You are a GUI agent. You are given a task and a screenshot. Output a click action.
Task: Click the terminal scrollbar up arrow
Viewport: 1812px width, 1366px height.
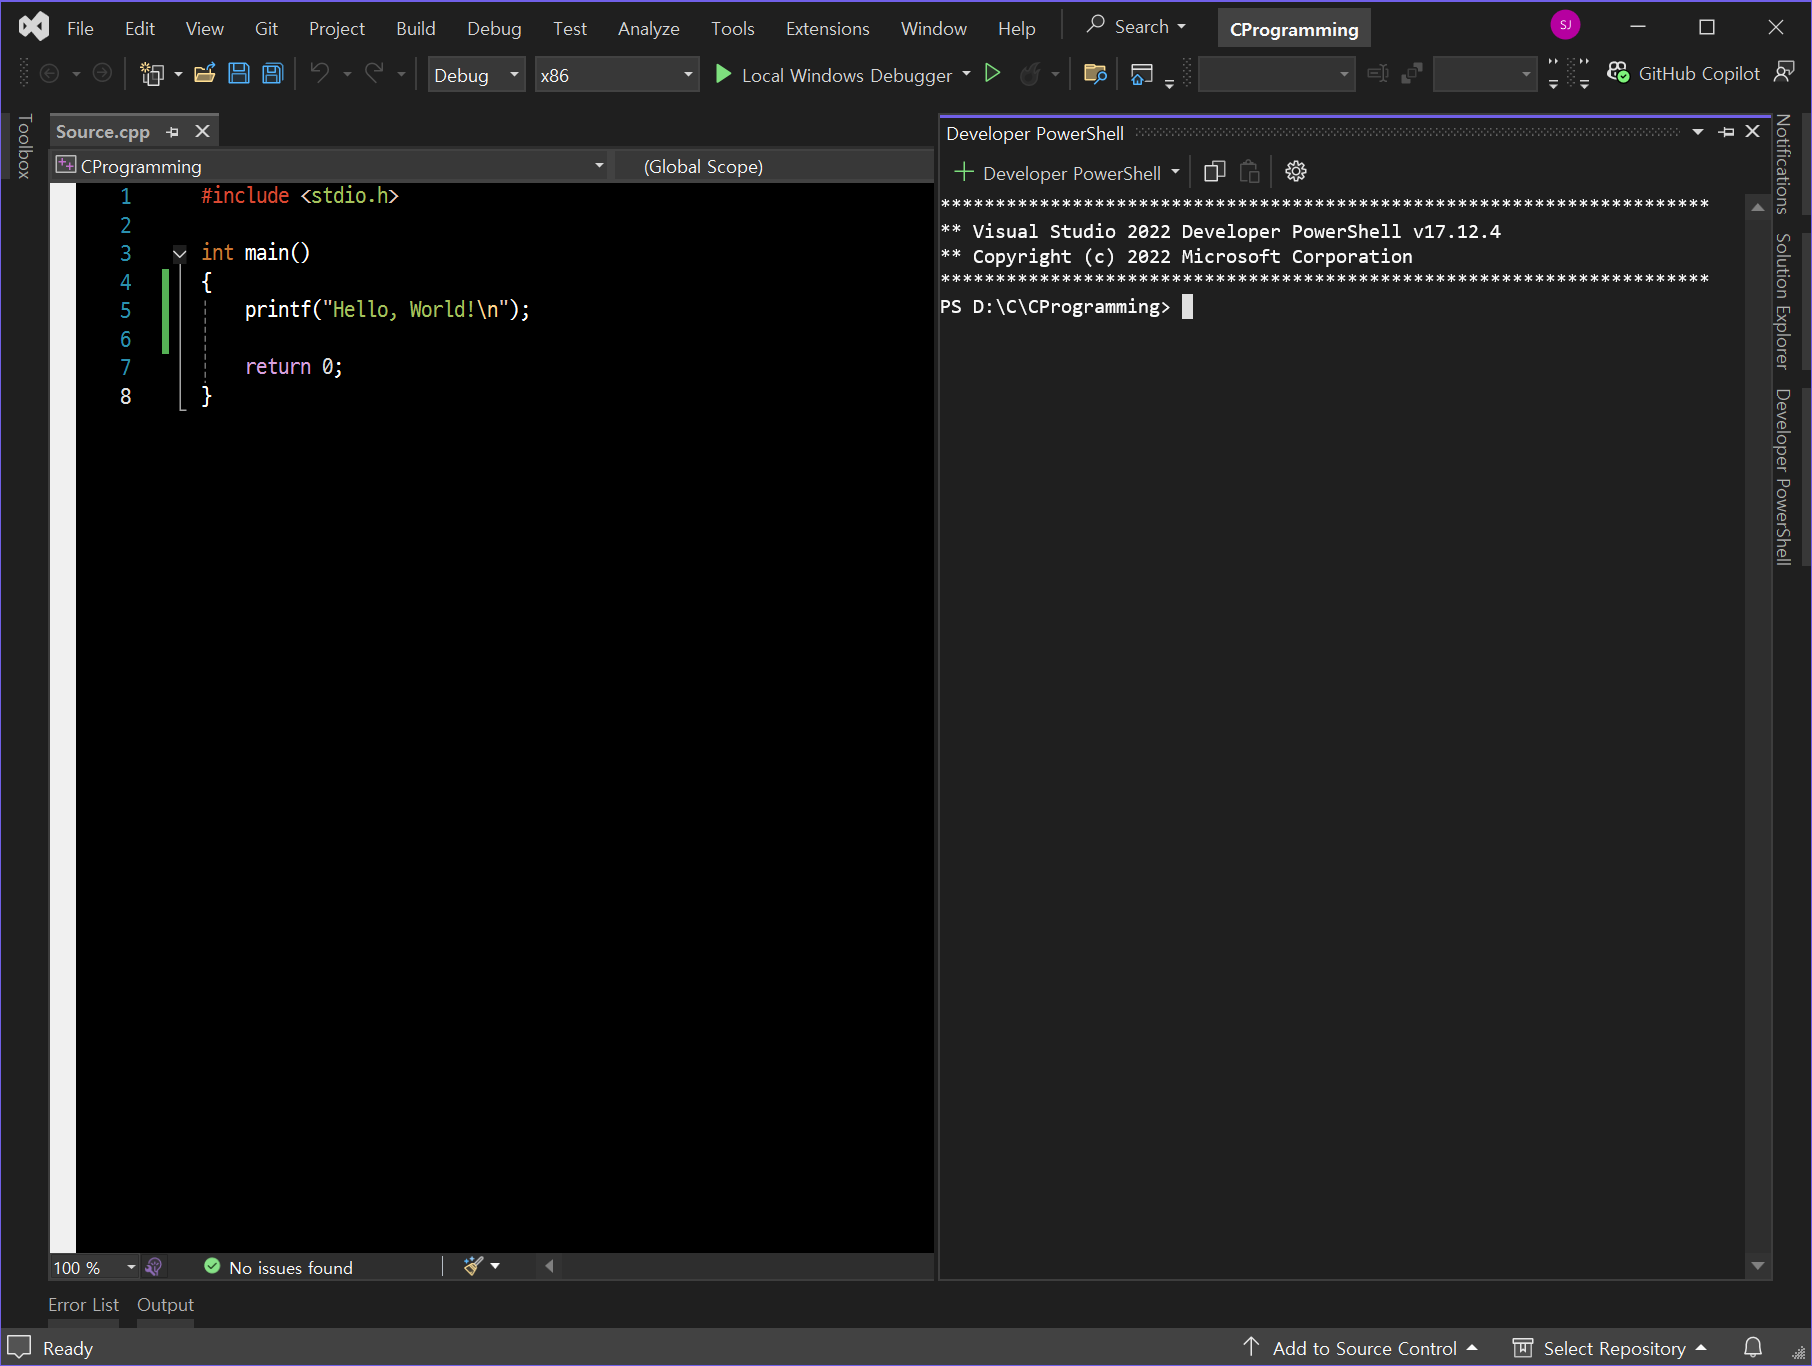(1757, 207)
